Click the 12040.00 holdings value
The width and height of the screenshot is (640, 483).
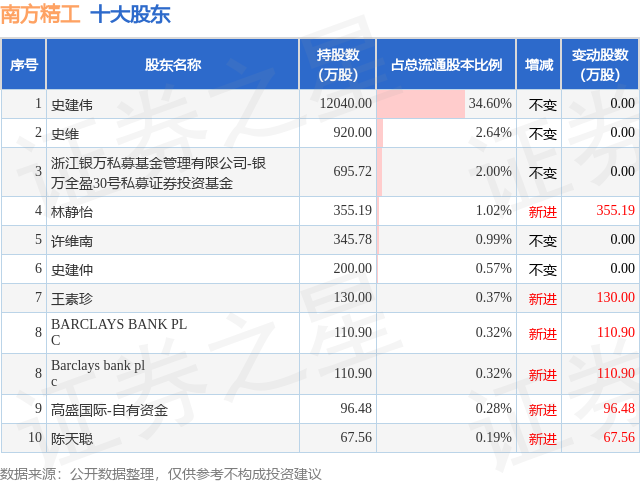tap(346, 103)
